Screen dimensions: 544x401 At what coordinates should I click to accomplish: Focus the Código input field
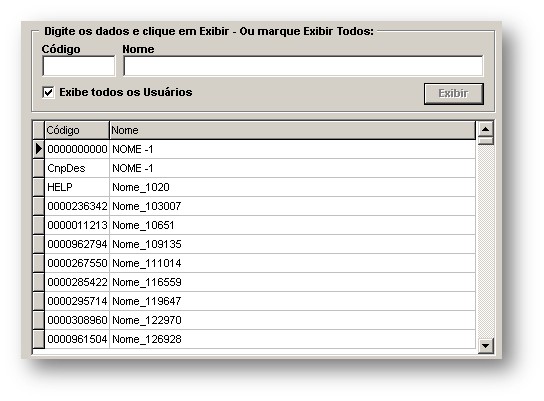click(x=79, y=66)
